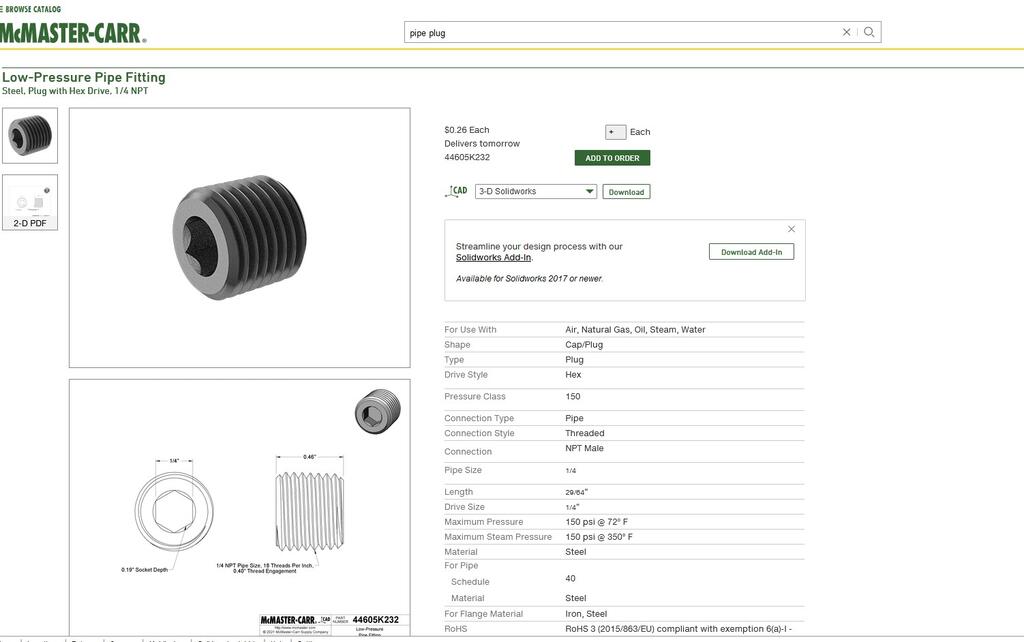Click the '1/4 NPT Pipe Size' drawing note
1024x642 pixels.
[x=265, y=568]
